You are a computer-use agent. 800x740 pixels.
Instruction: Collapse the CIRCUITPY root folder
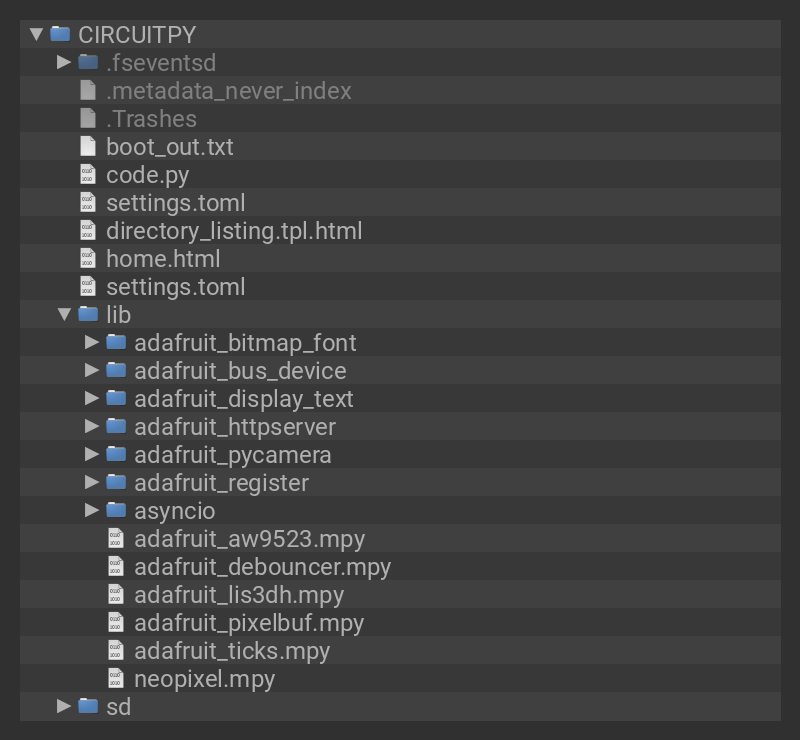point(37,35)
